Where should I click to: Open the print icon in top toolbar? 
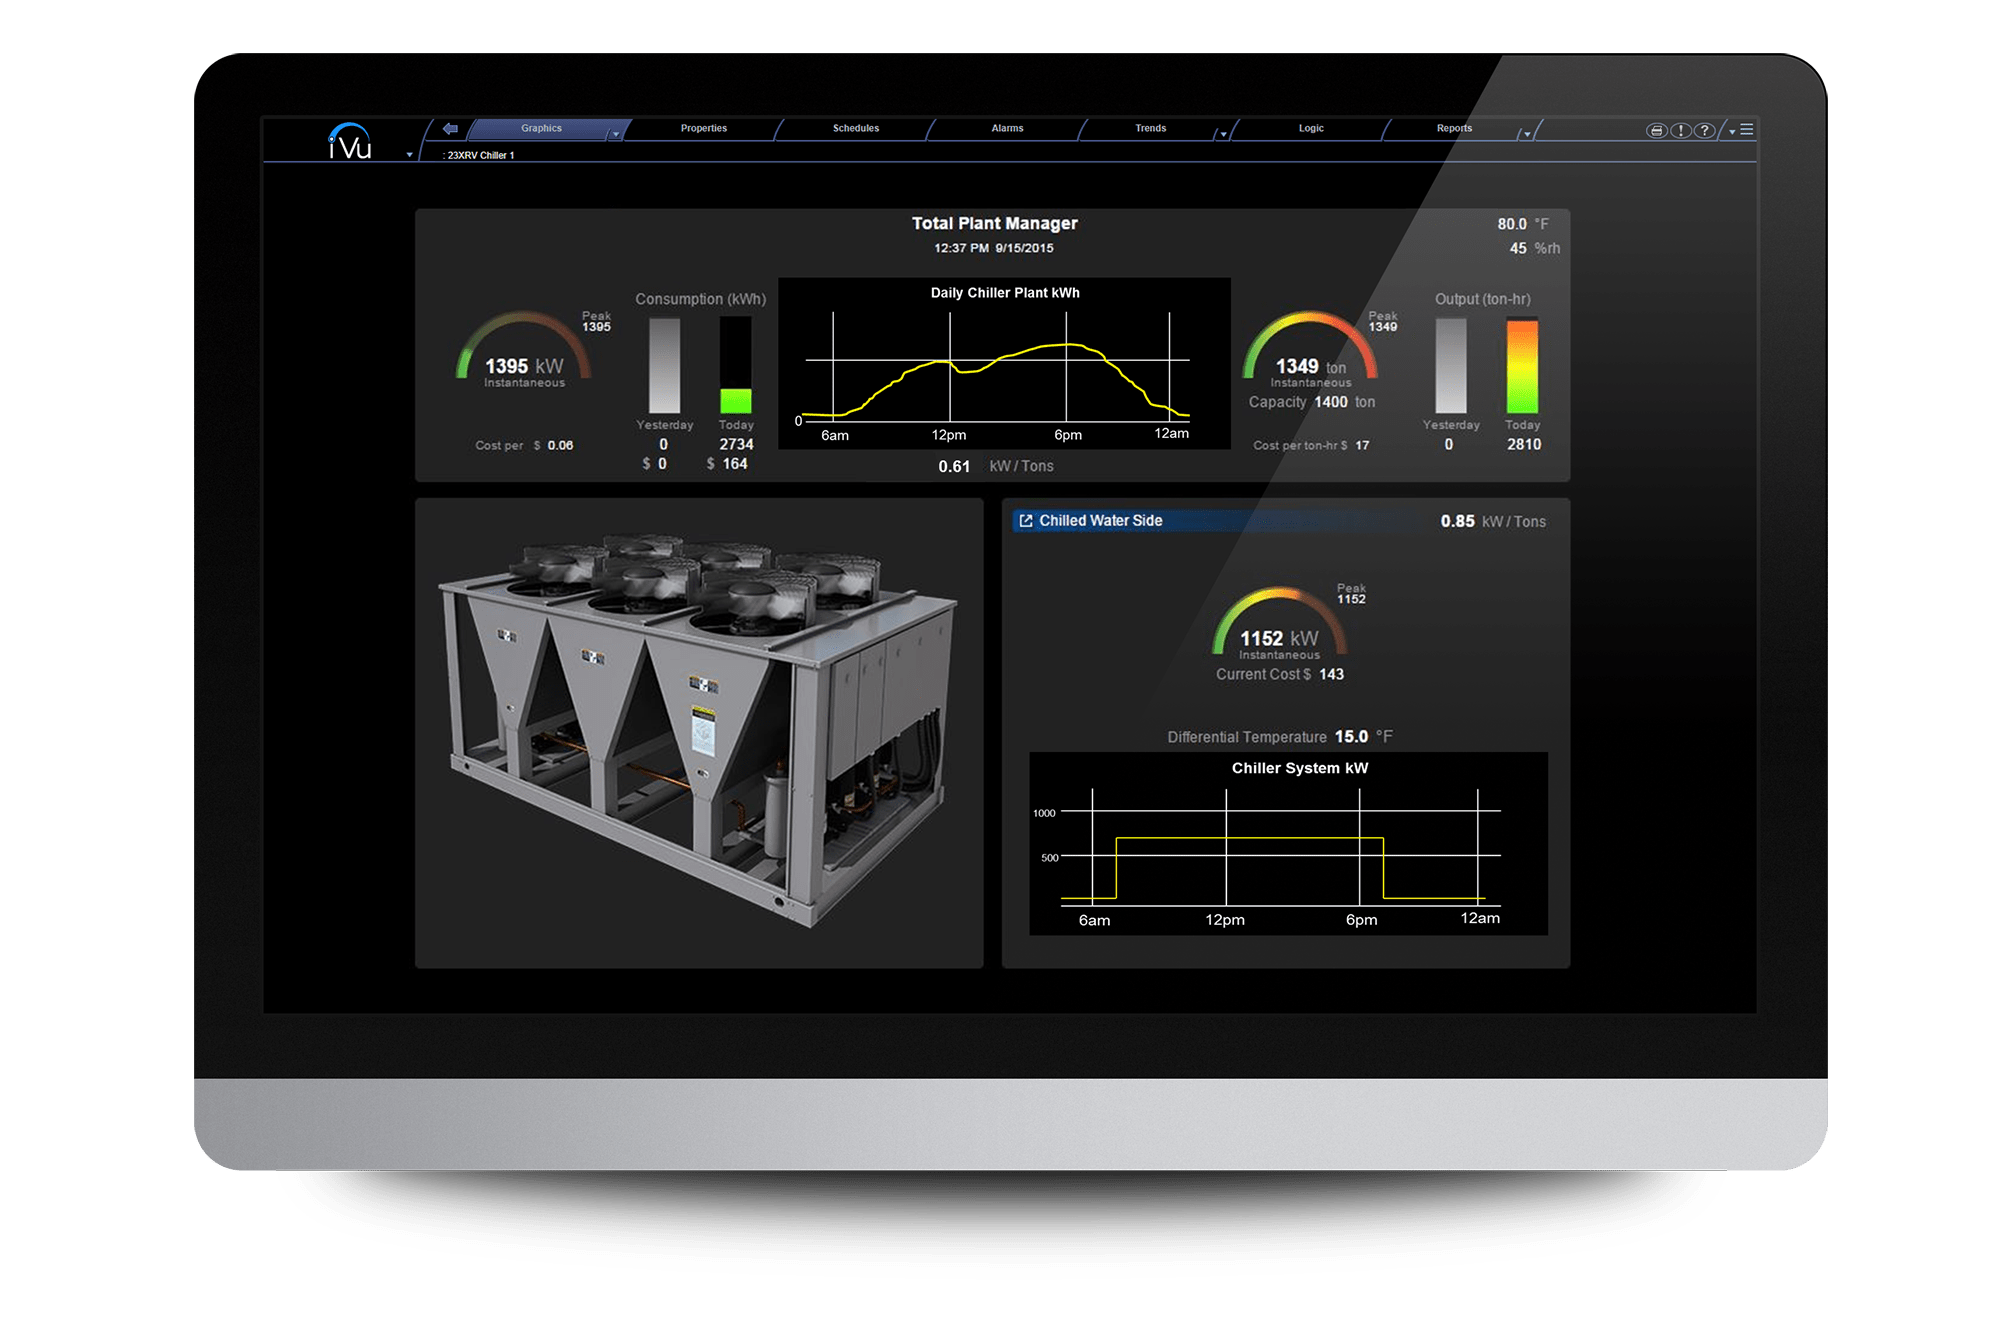pyautogui.click(x=1656, y=130)
